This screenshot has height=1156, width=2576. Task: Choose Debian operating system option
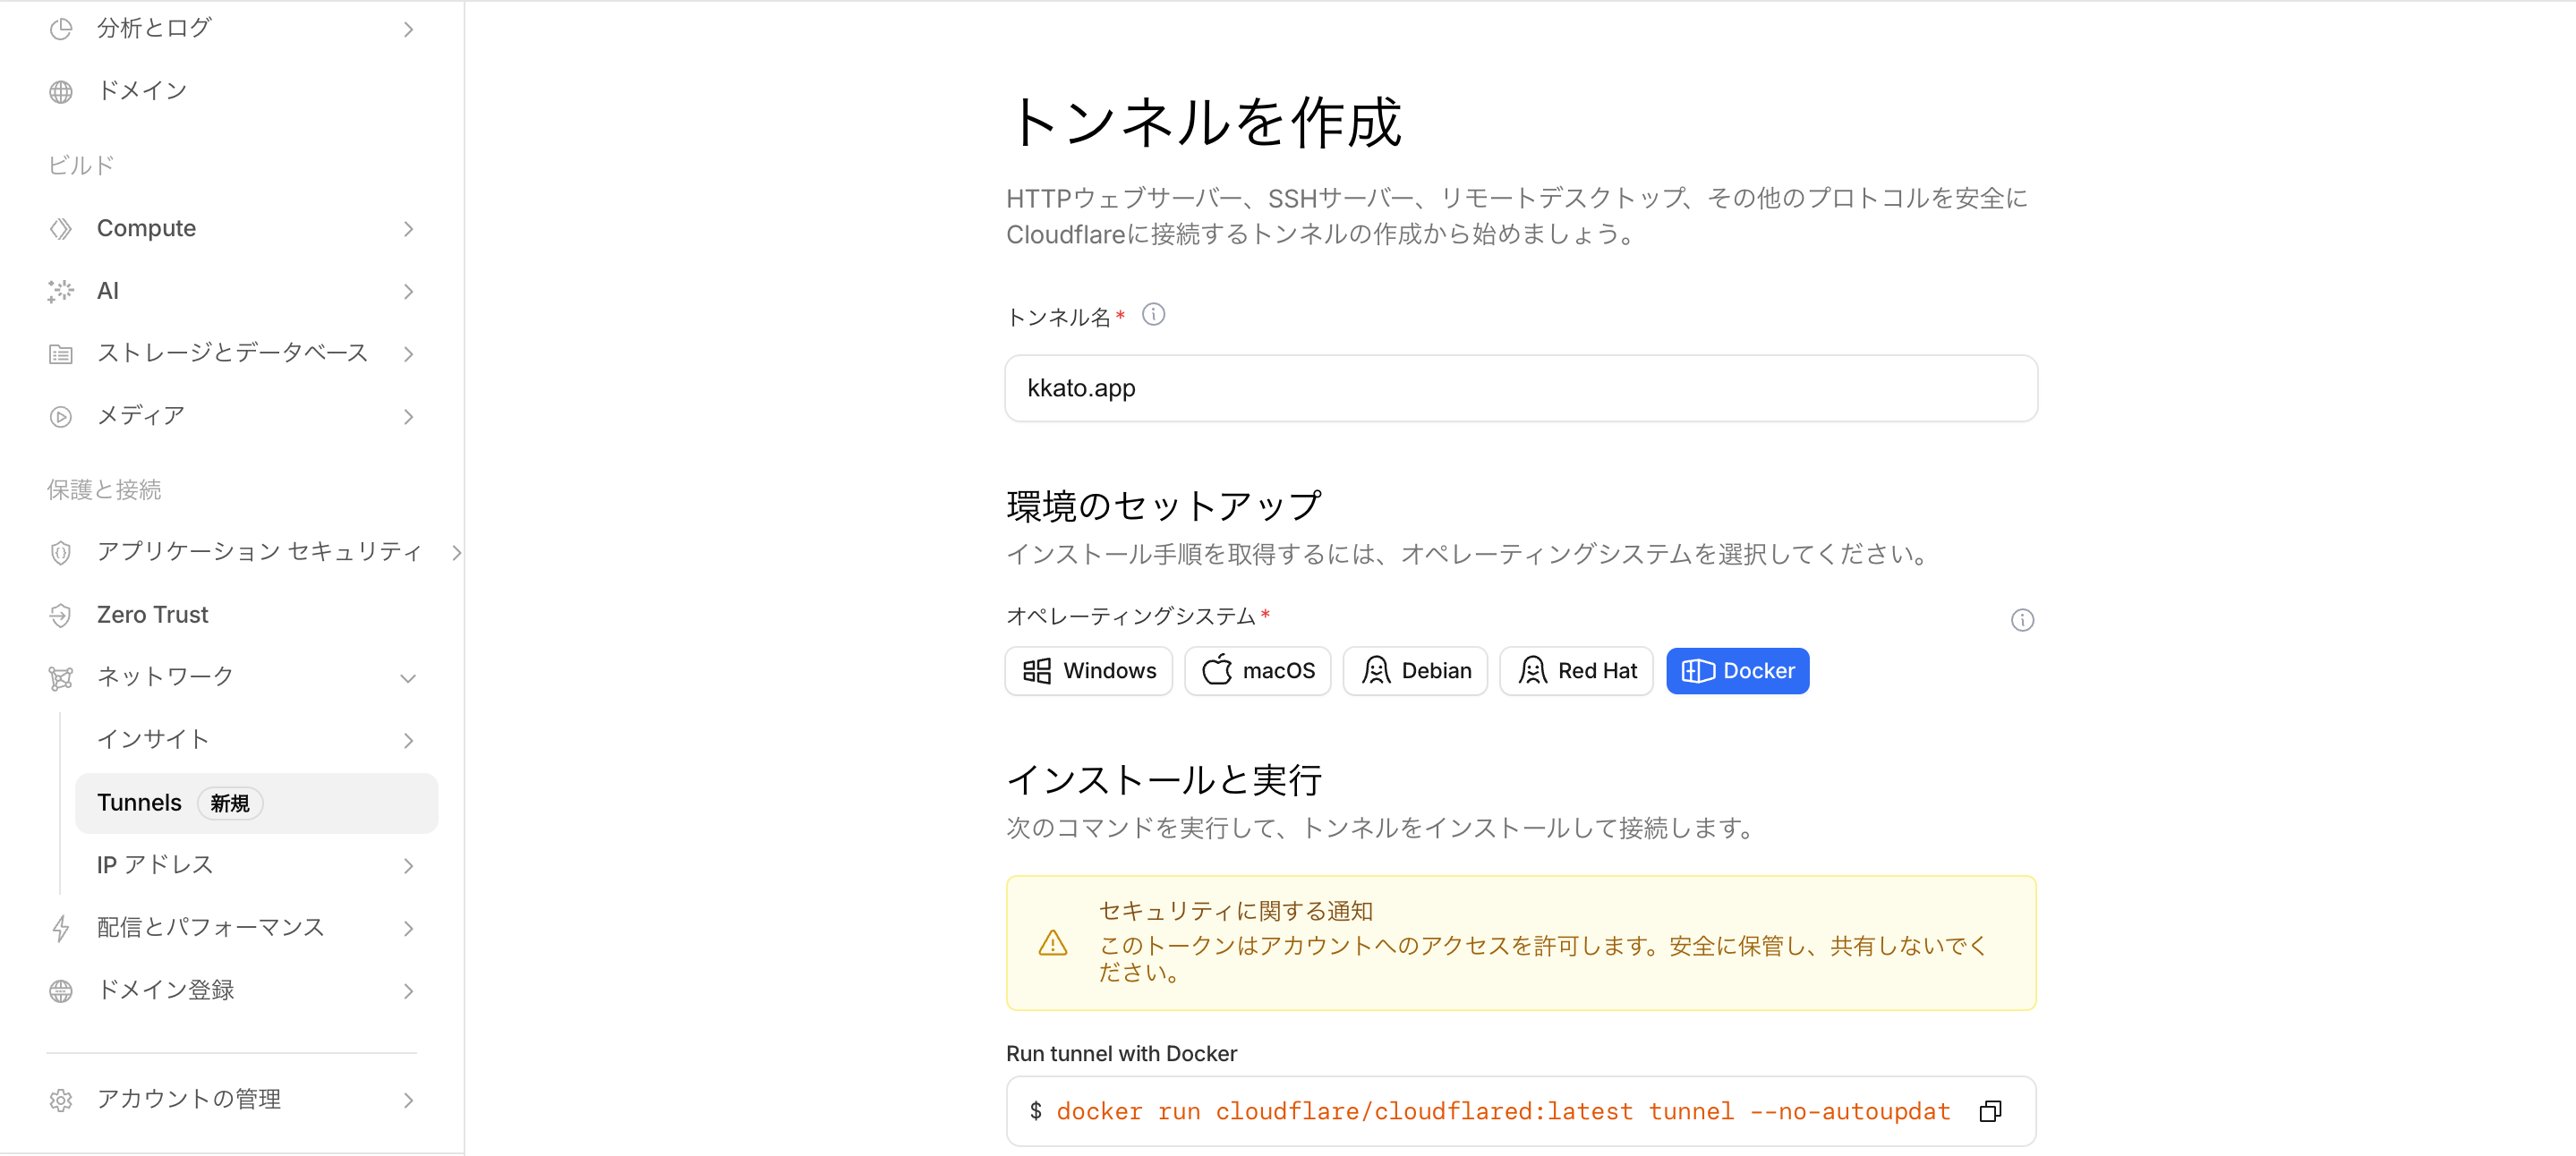pos(1414,670)
